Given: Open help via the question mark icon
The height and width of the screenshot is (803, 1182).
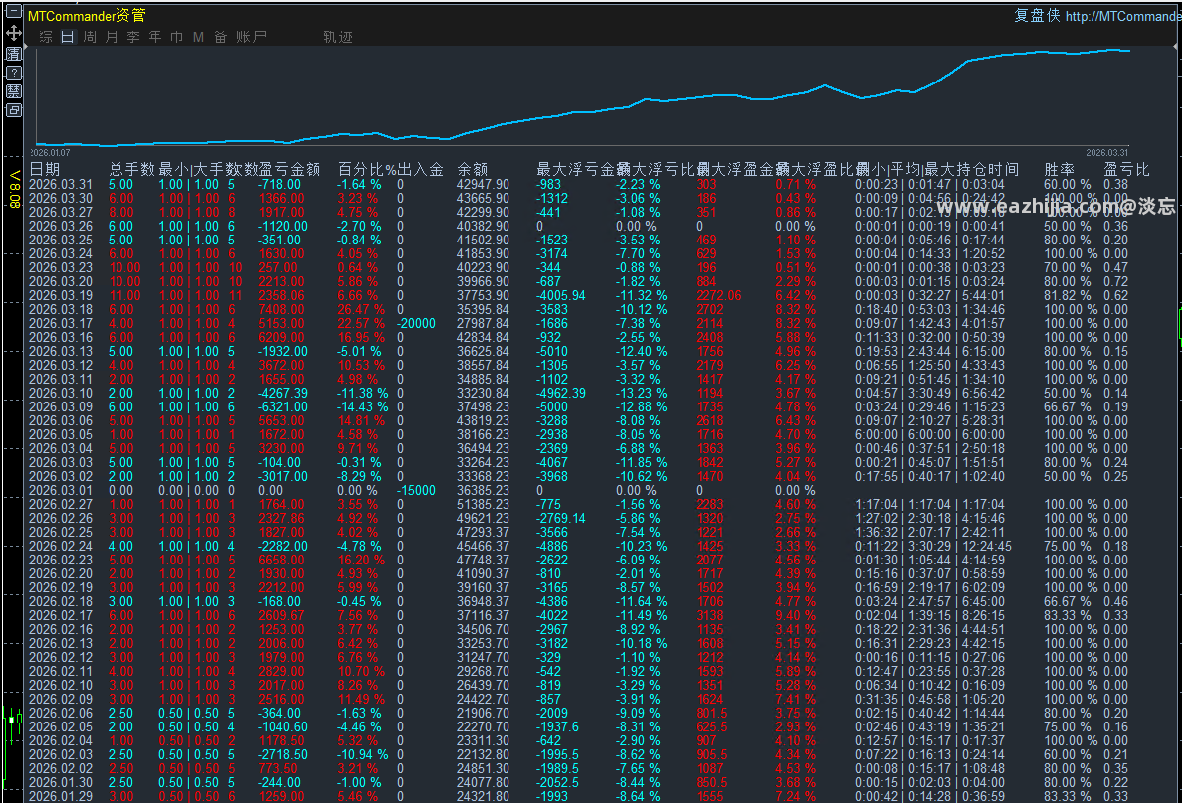Looking at the screenshot, I should [x=14, y=73].
